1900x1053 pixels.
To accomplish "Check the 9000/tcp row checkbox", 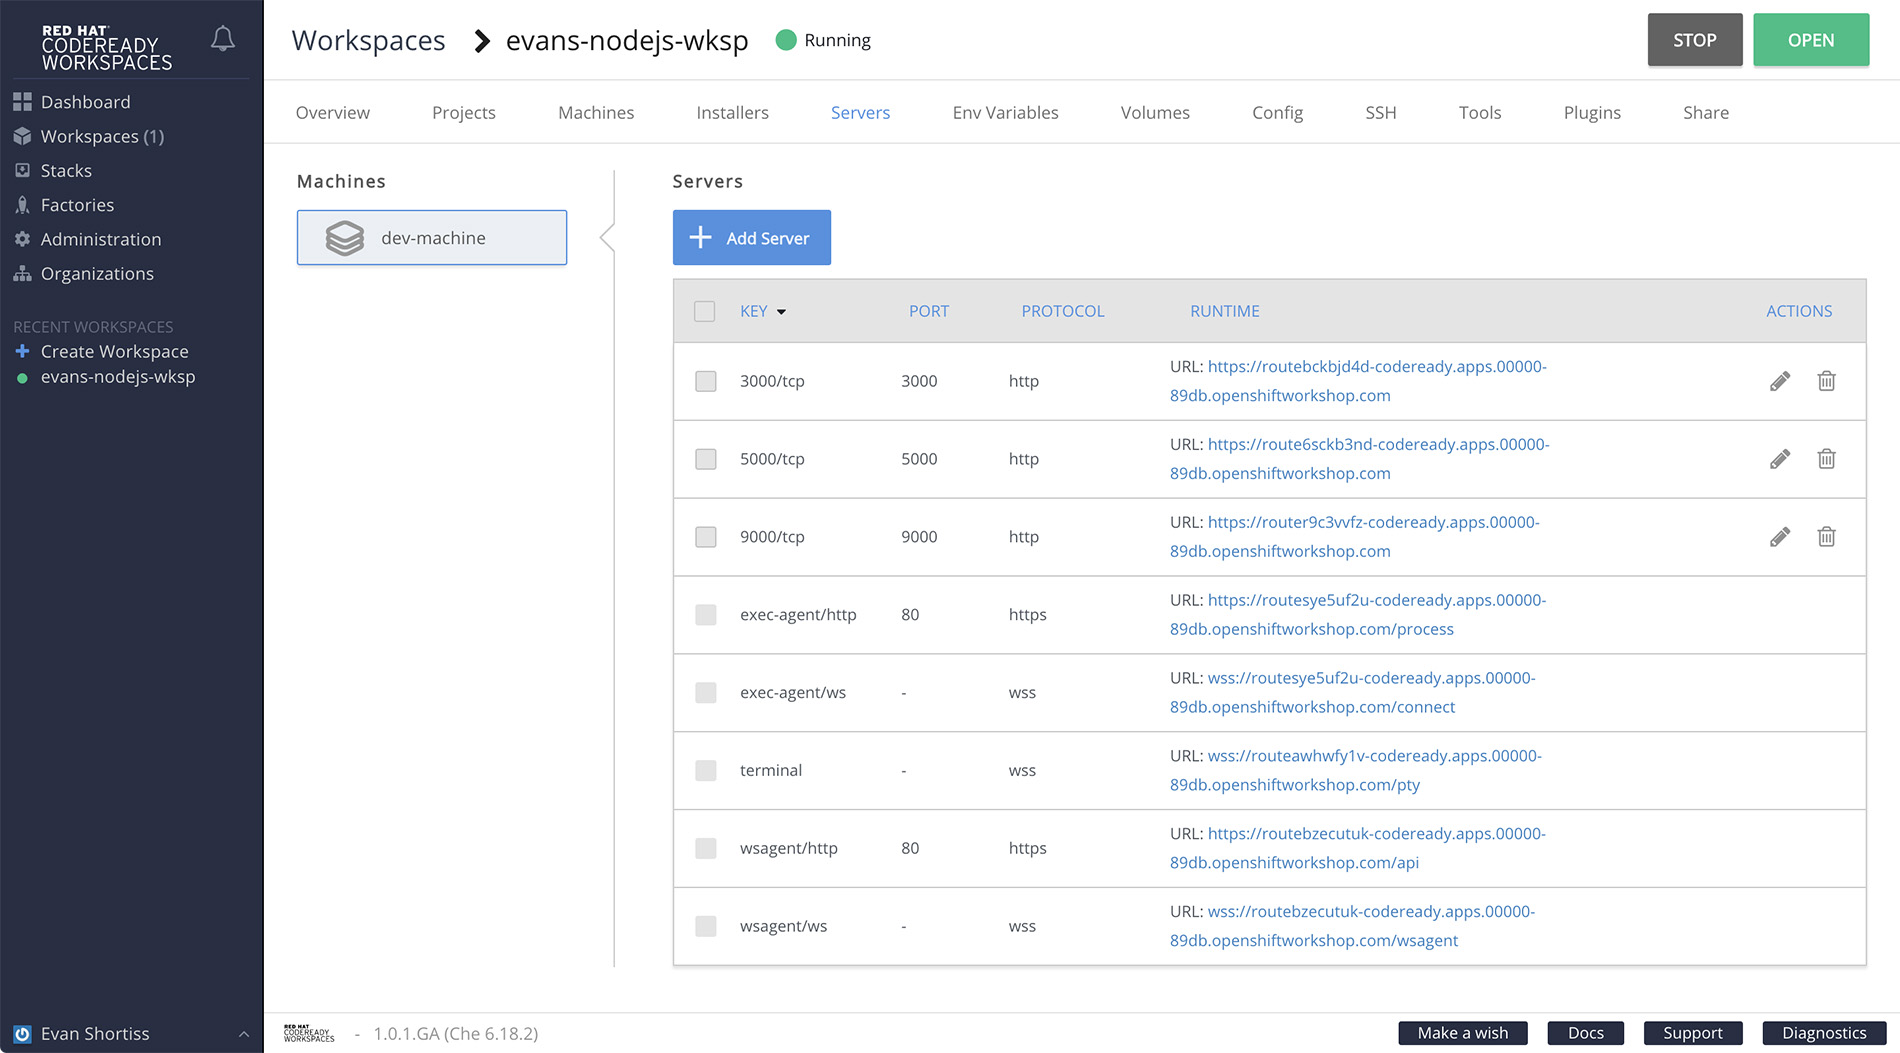I will click(x=706, y=537).
